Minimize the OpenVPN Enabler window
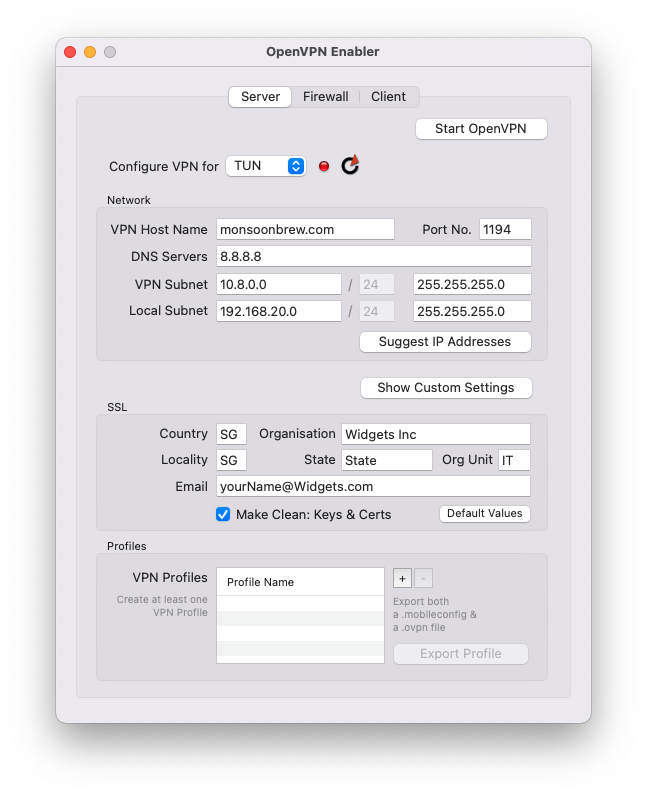Screen dimensions: 647x797 point(90,52)
